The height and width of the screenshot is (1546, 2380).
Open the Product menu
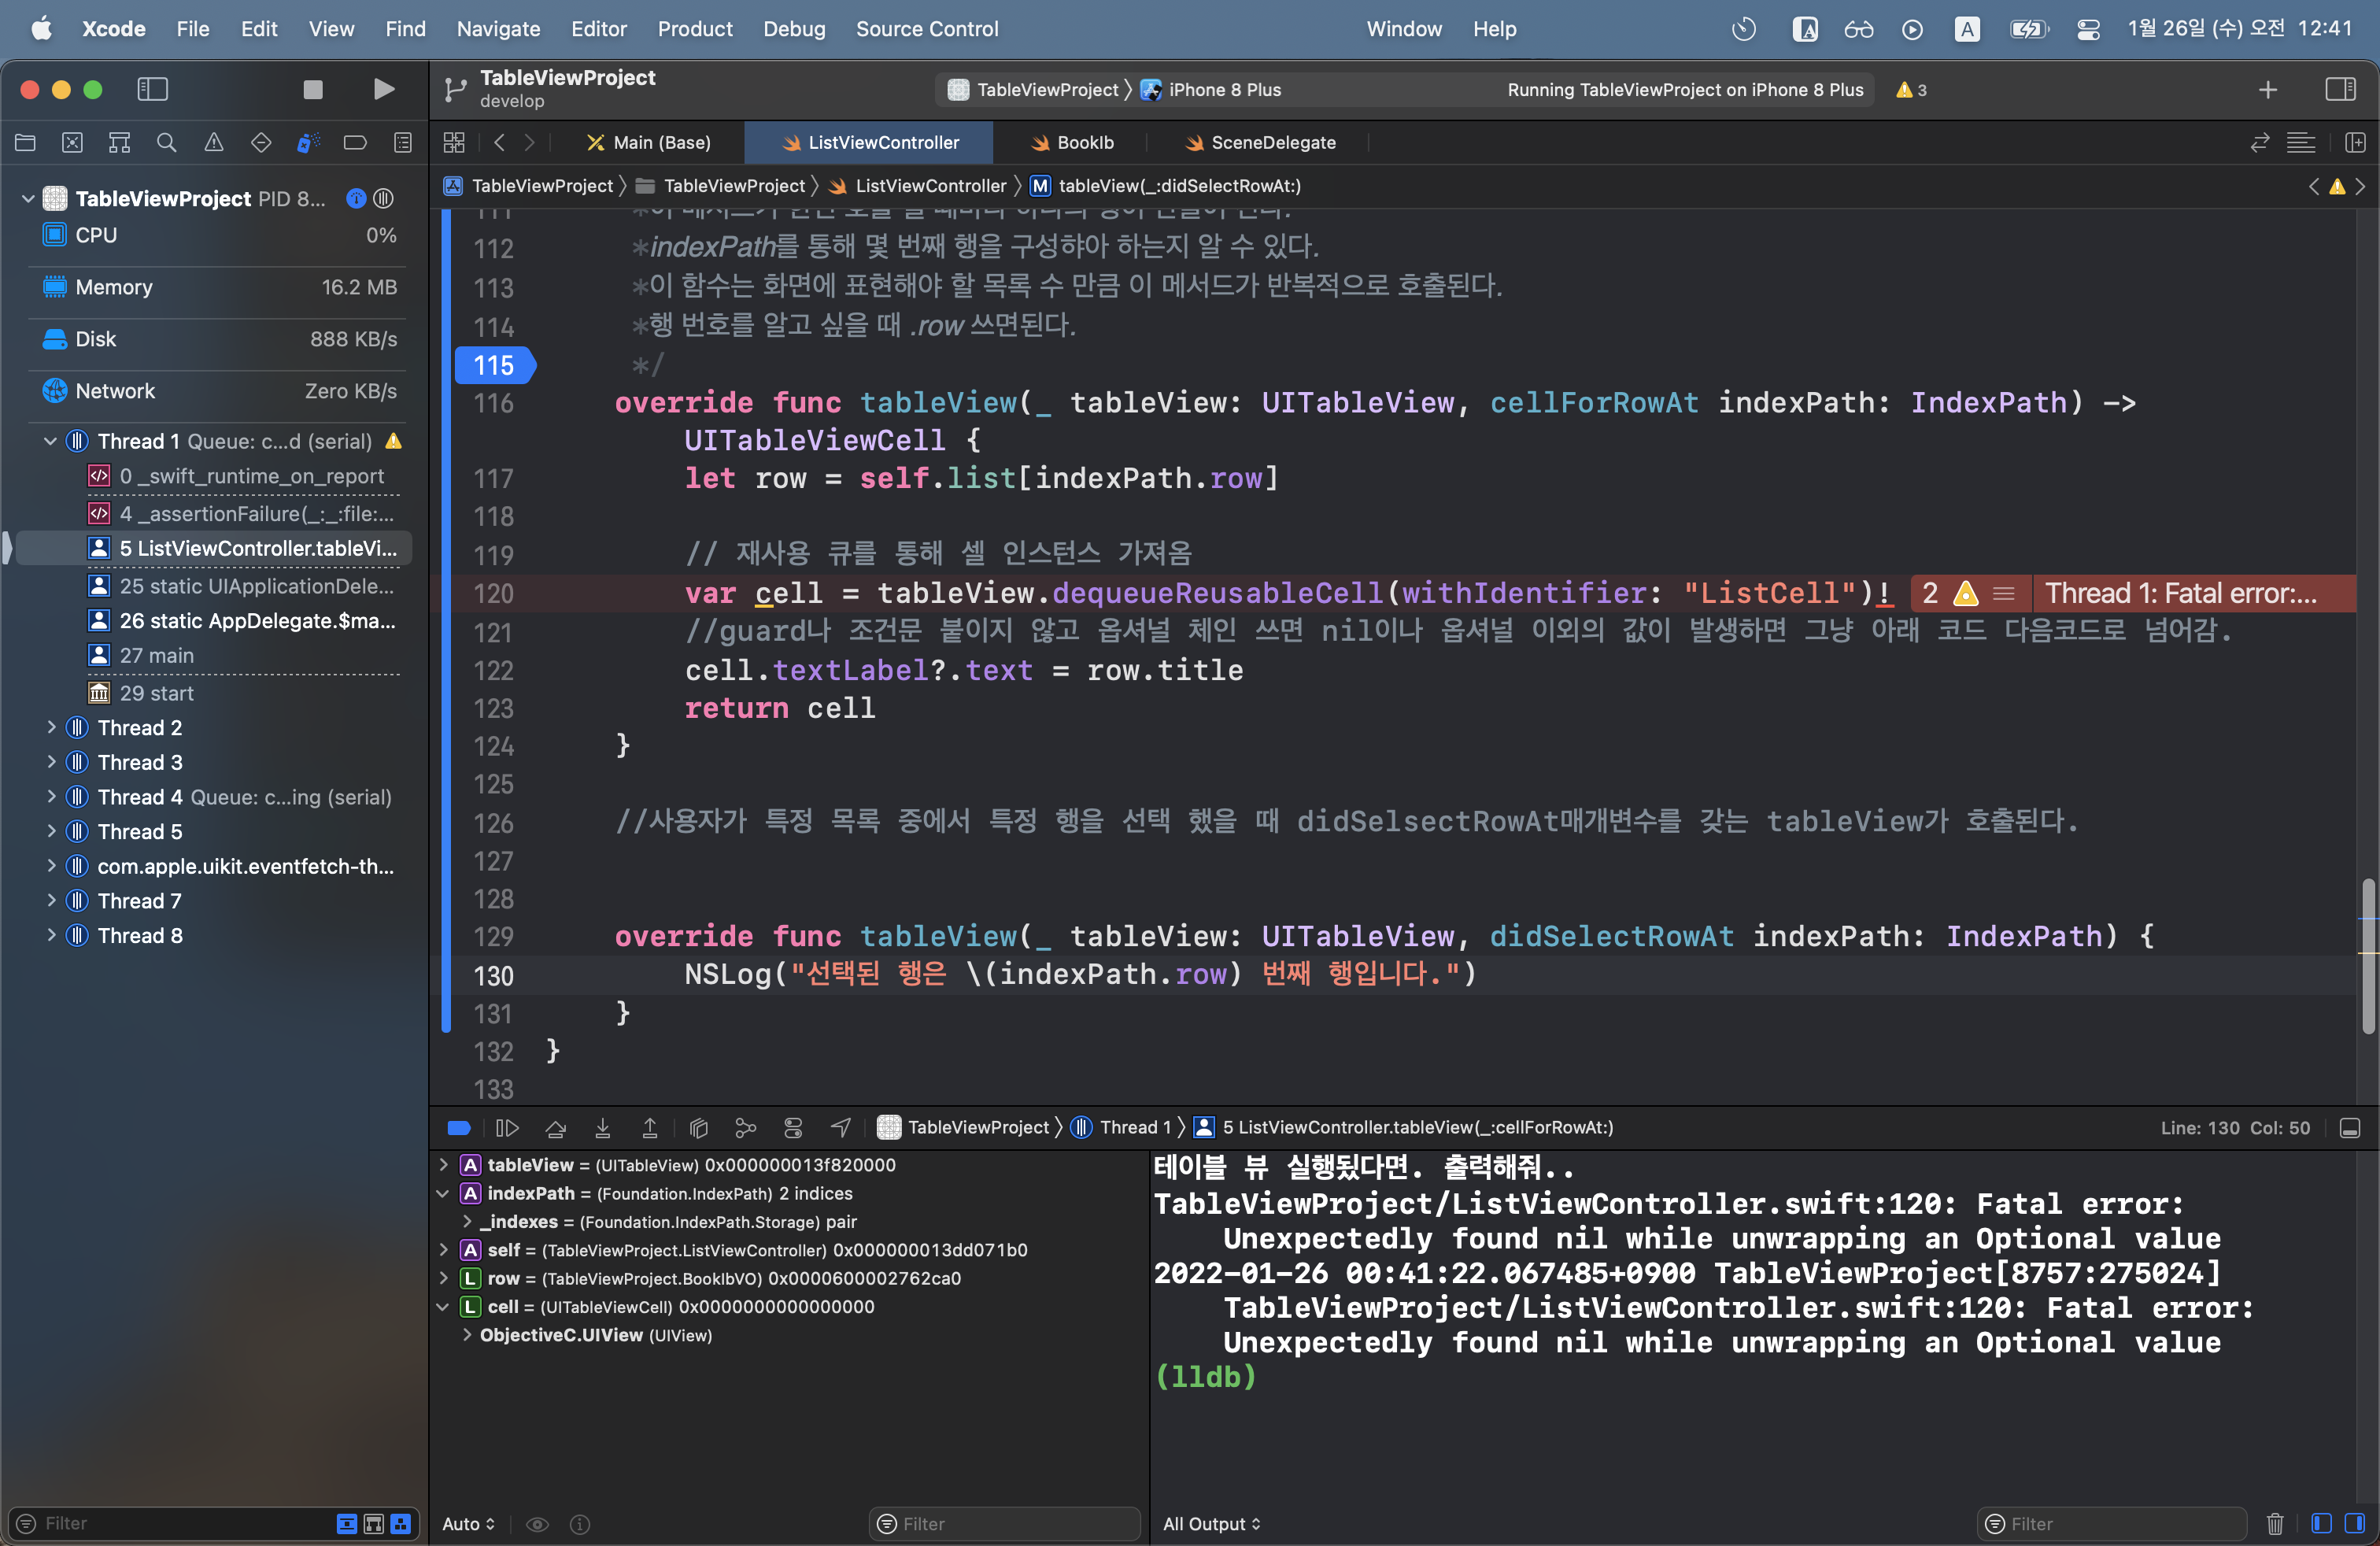click(x=694, y=29)
